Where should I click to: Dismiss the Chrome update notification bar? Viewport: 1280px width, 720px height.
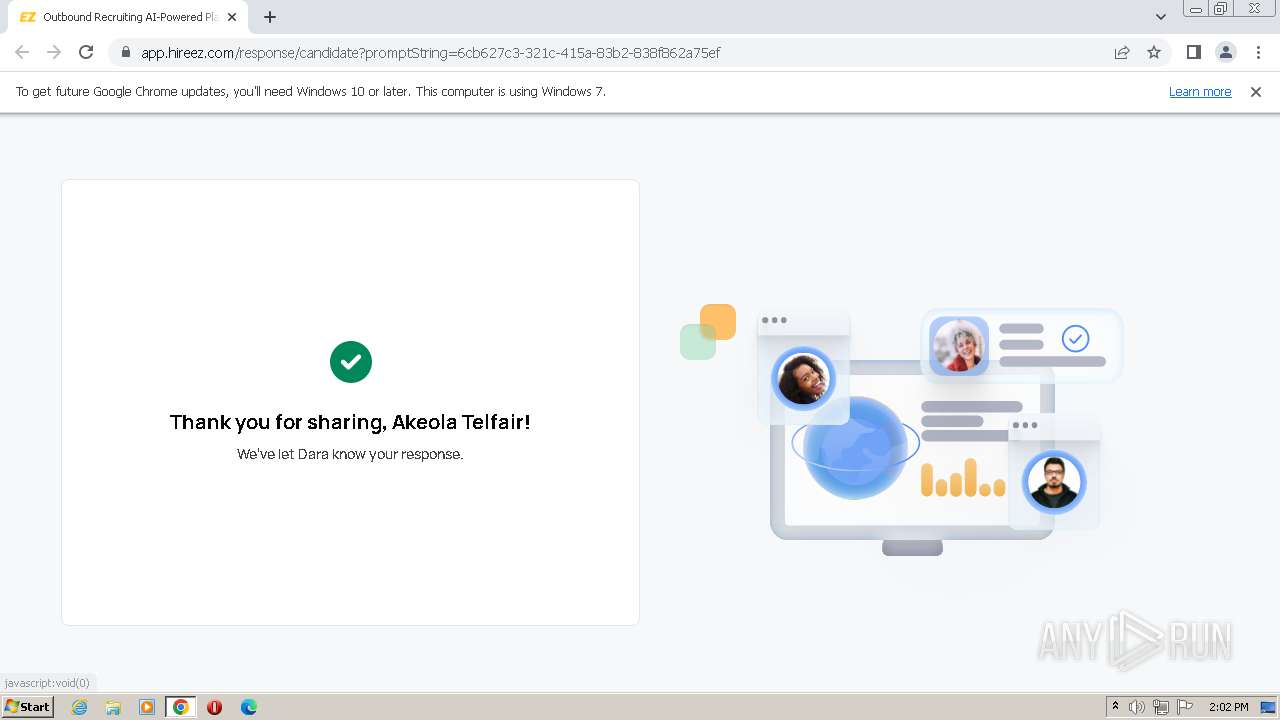[x=1256, y=91]
